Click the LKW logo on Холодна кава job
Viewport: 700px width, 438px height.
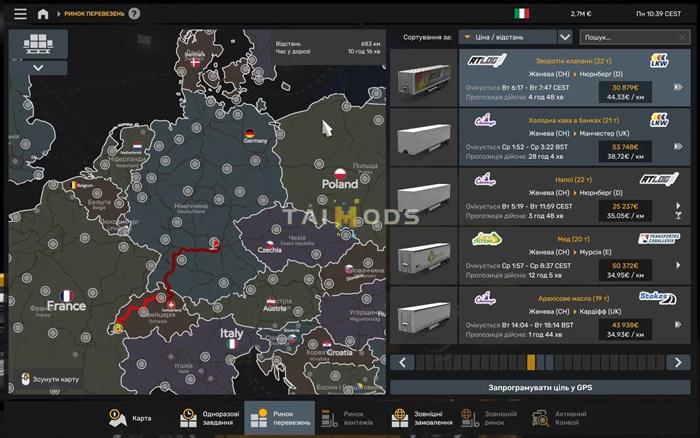(x=659, y=120)
